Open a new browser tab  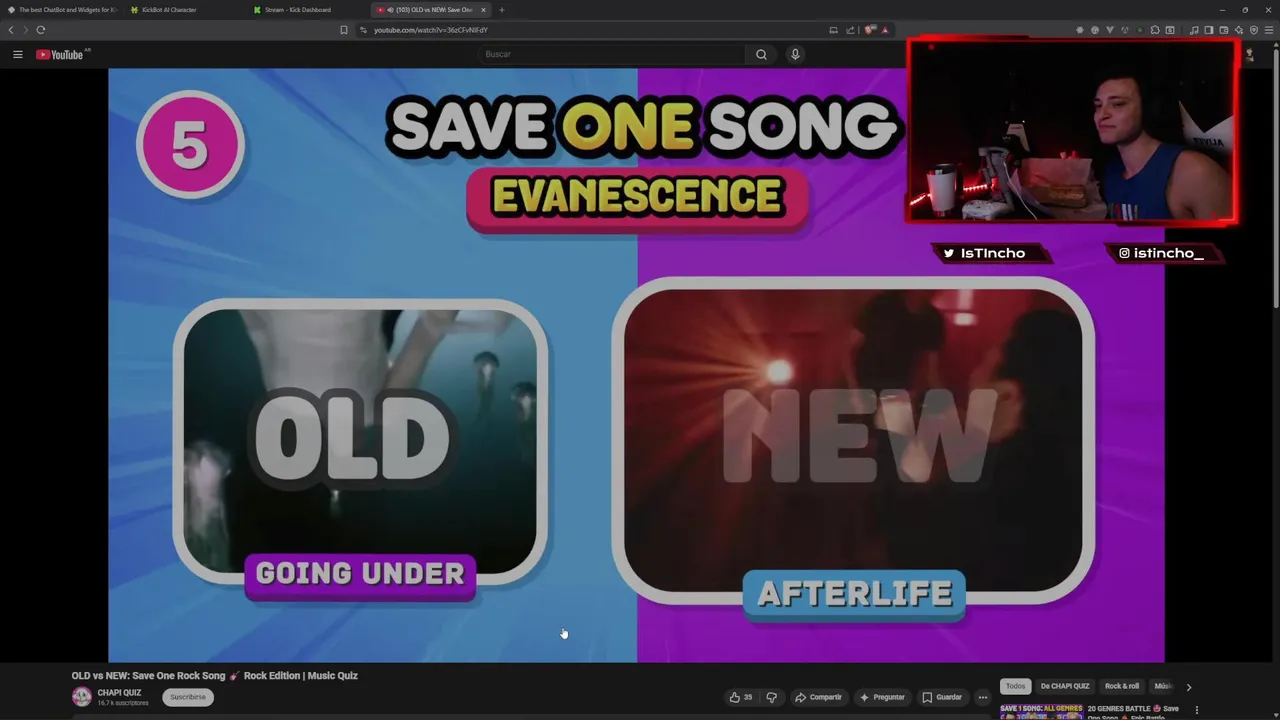(x=502, y=10)
